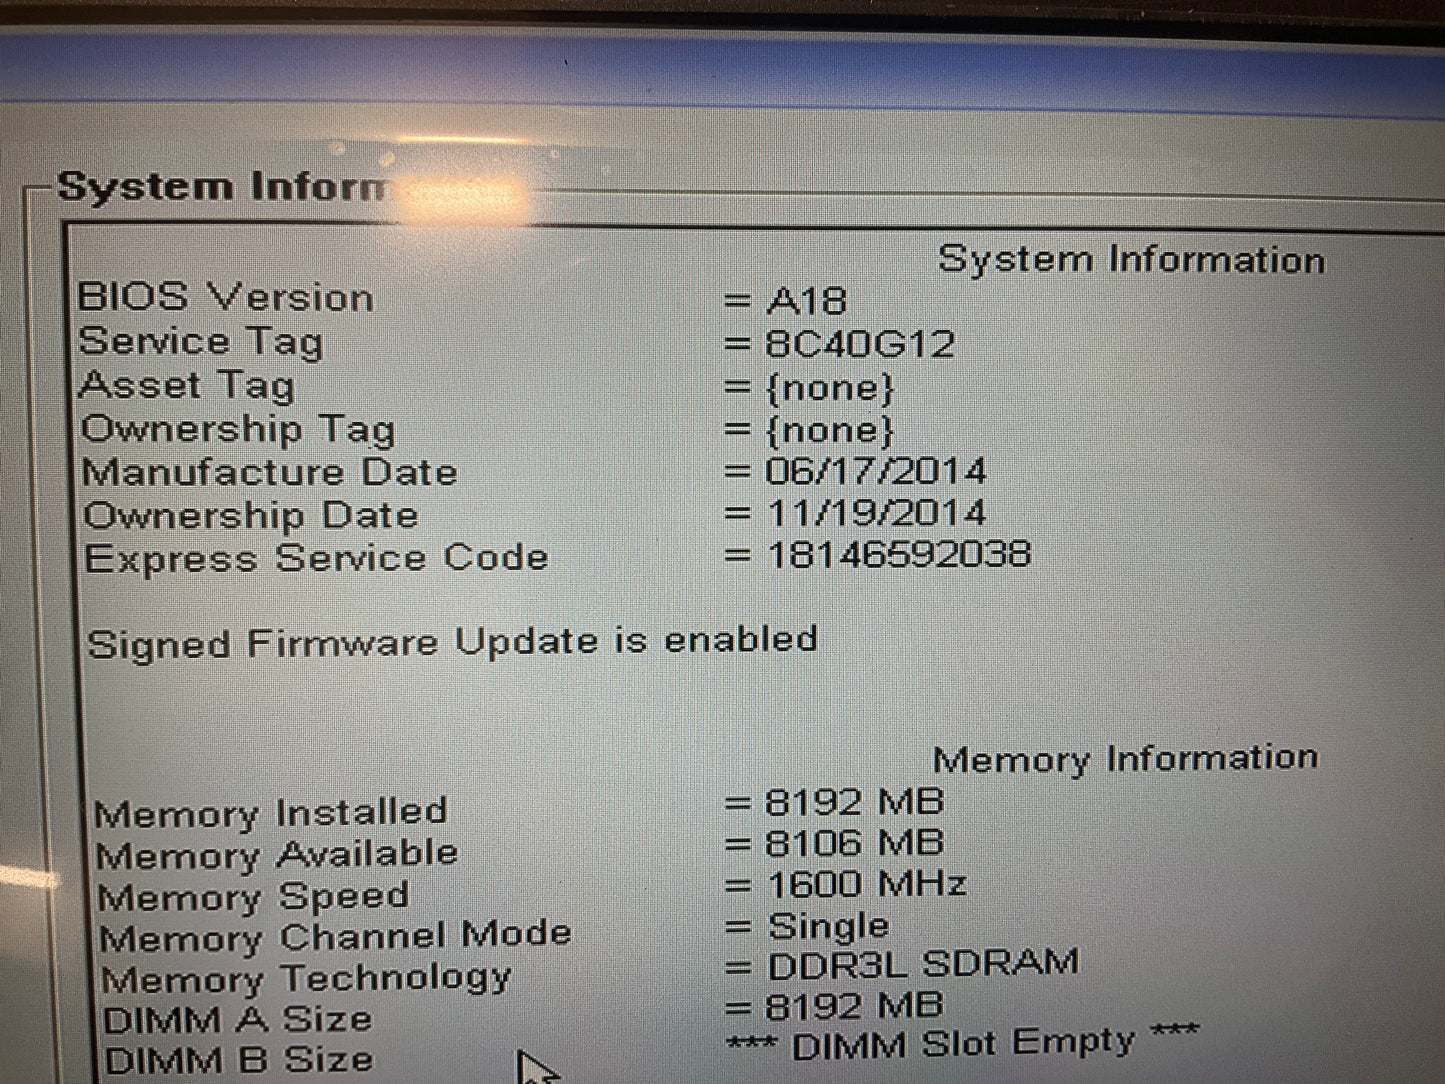Click the Ownership Date field
This screenshot has height=1084, width=1445.
coord(251,514)
